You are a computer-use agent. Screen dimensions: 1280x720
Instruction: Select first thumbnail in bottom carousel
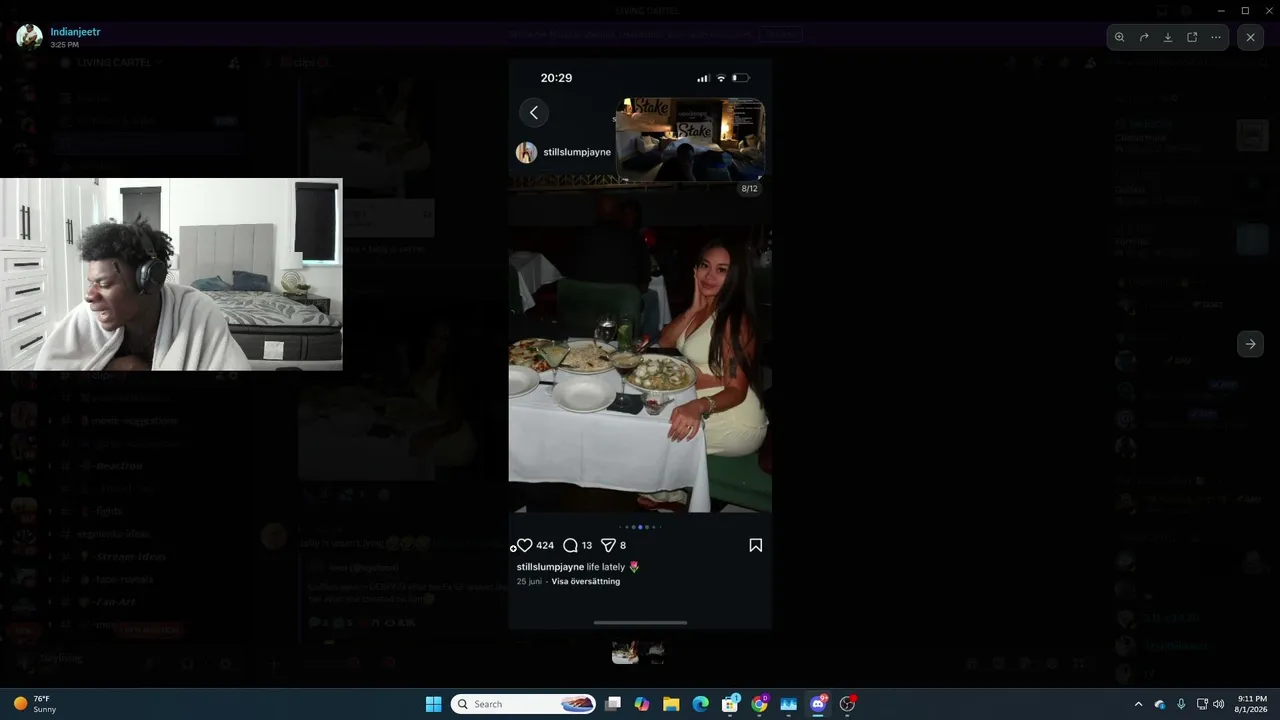pyautogui.click(x=626, y=653)
